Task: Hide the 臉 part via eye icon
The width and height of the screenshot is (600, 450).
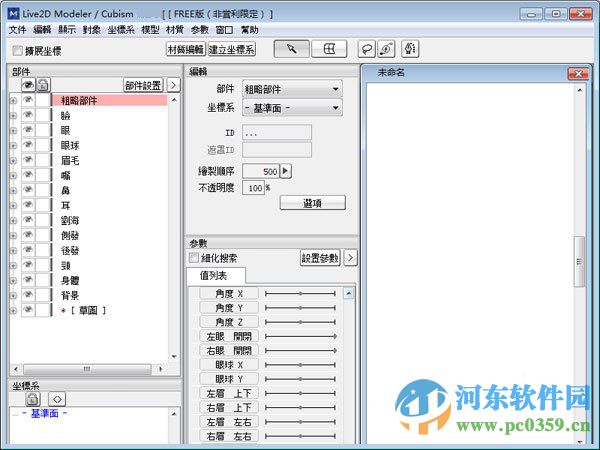Action: click(x=28, y=115)
